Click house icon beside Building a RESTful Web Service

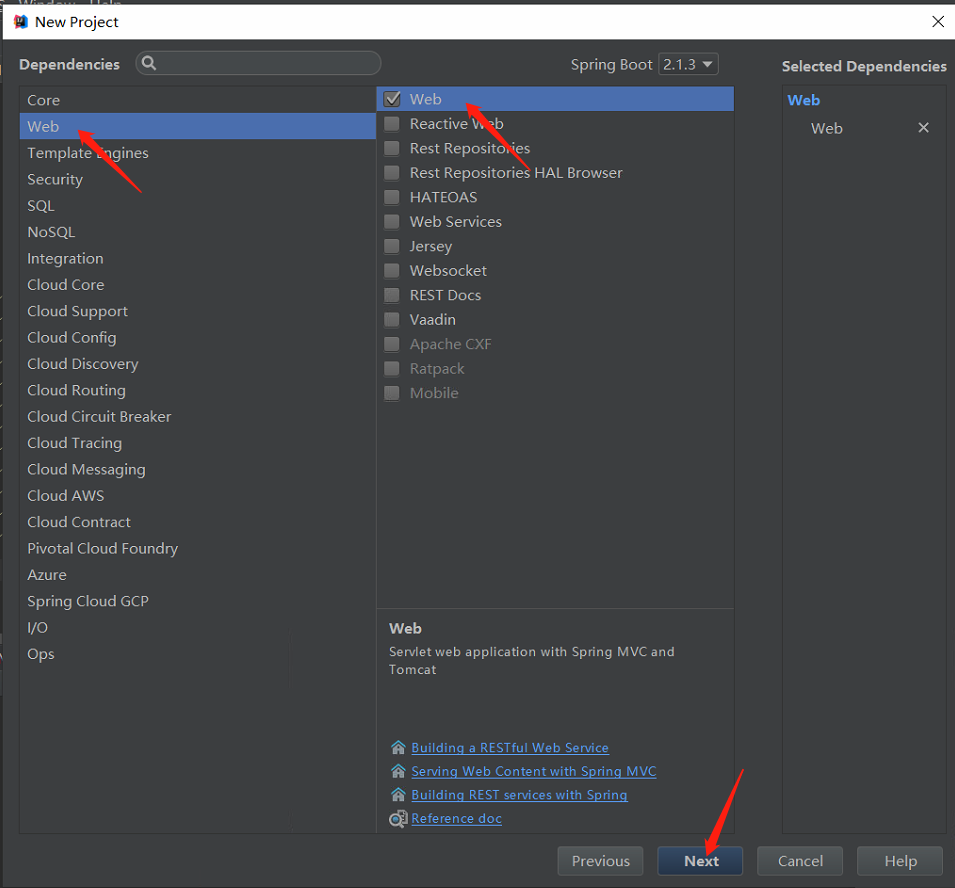coord(398,747)
